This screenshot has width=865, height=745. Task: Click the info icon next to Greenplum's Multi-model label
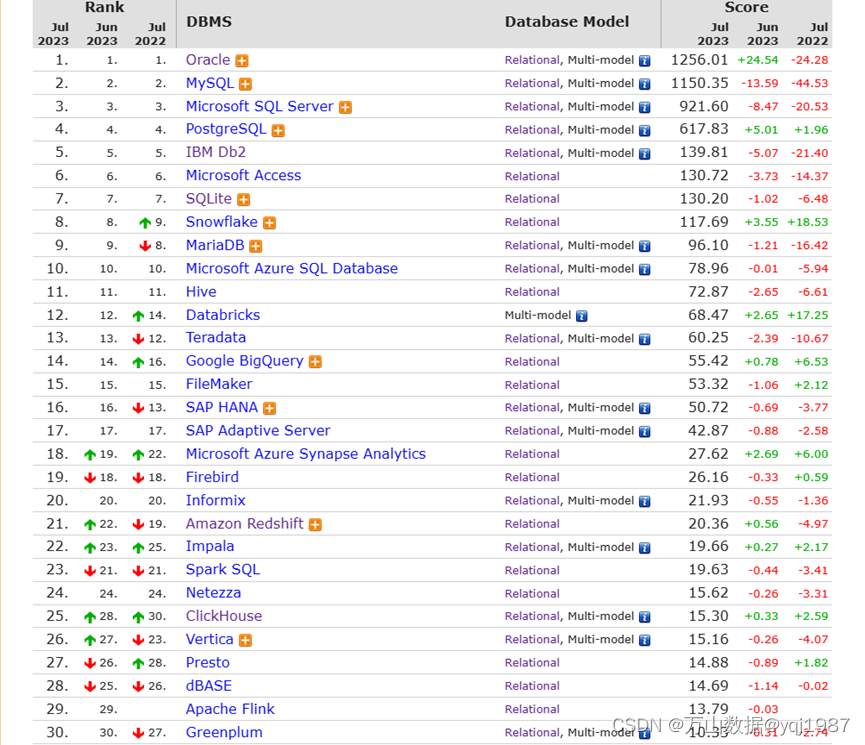click(x=645, y=732)
